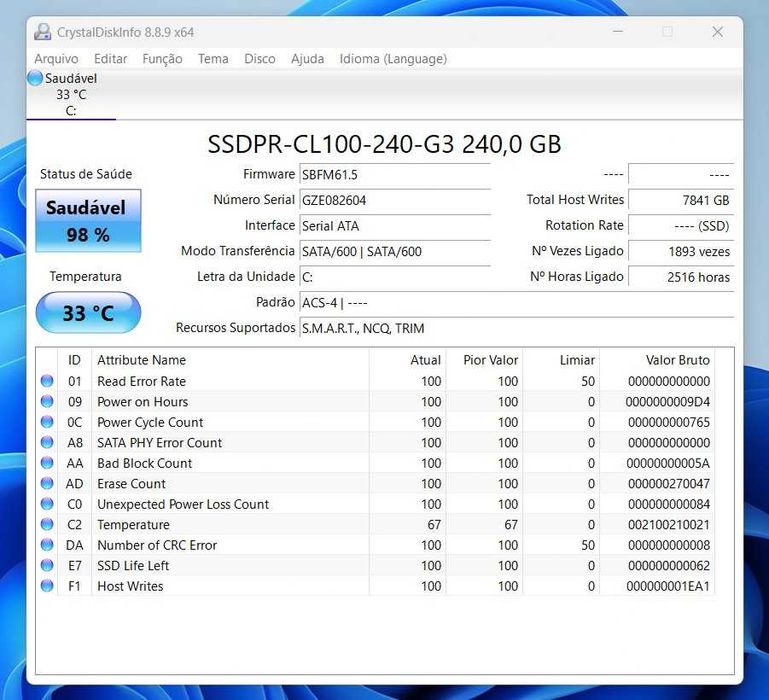Click raw value 000000270047

tap(669, 484)
